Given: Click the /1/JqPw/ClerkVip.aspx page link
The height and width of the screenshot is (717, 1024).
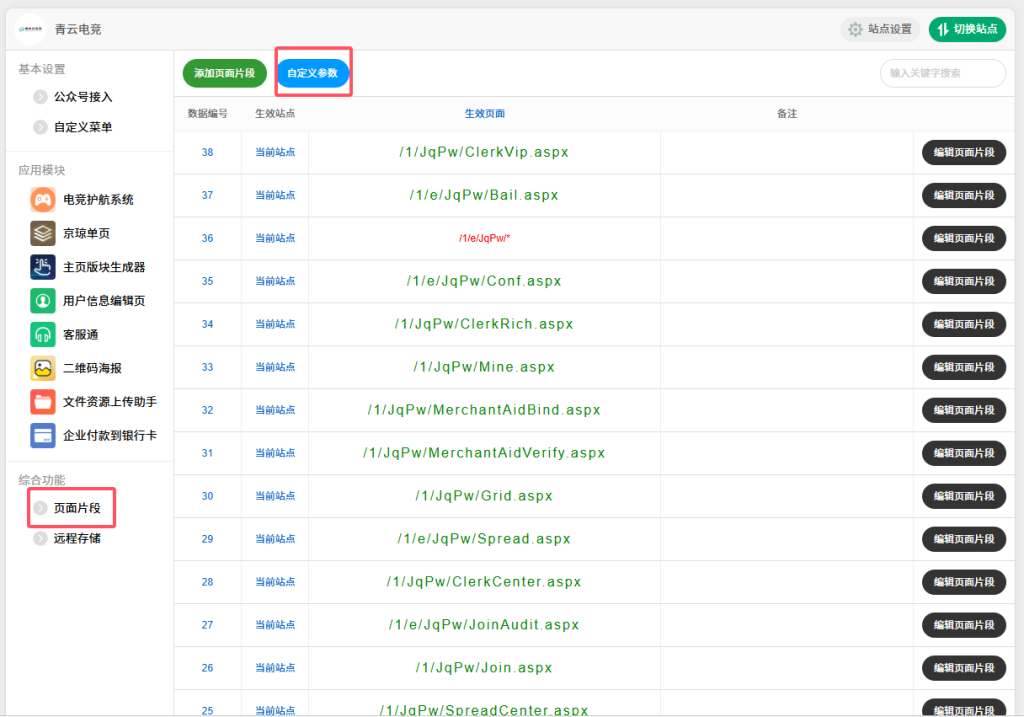Looking at the screenshot, I should pos(484,152).
